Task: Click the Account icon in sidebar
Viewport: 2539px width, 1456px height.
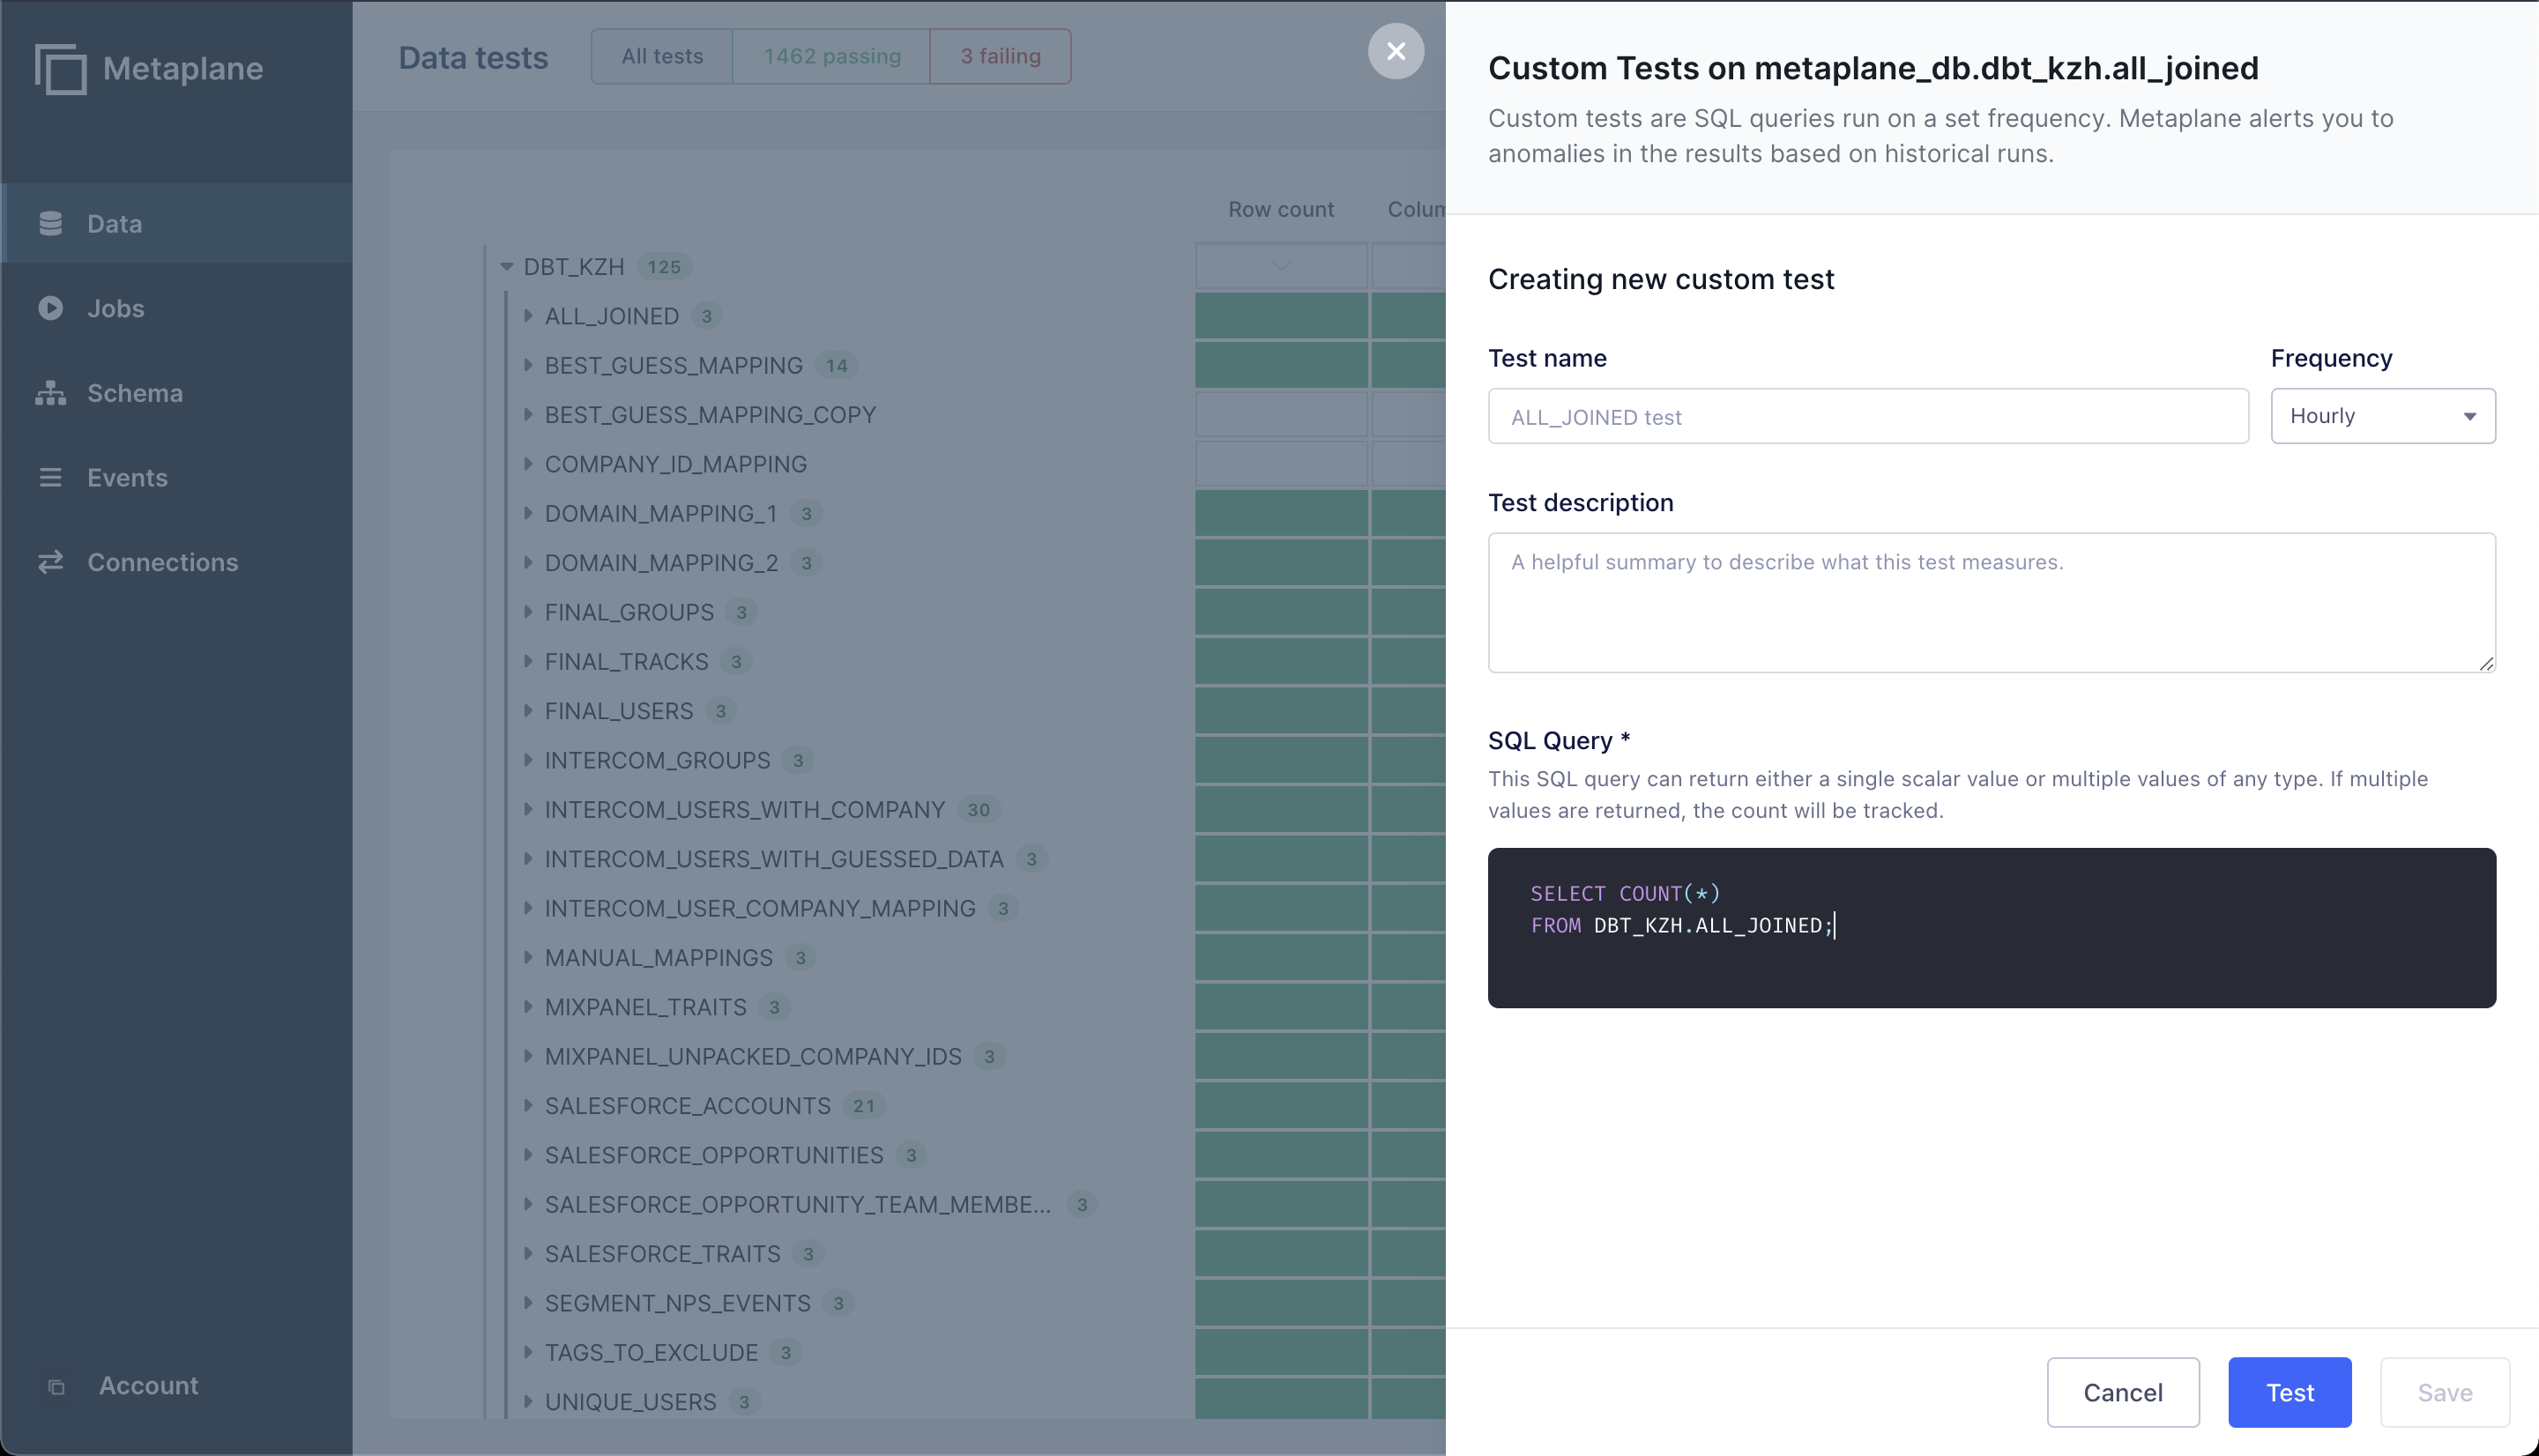Action: pos(57,1386)
